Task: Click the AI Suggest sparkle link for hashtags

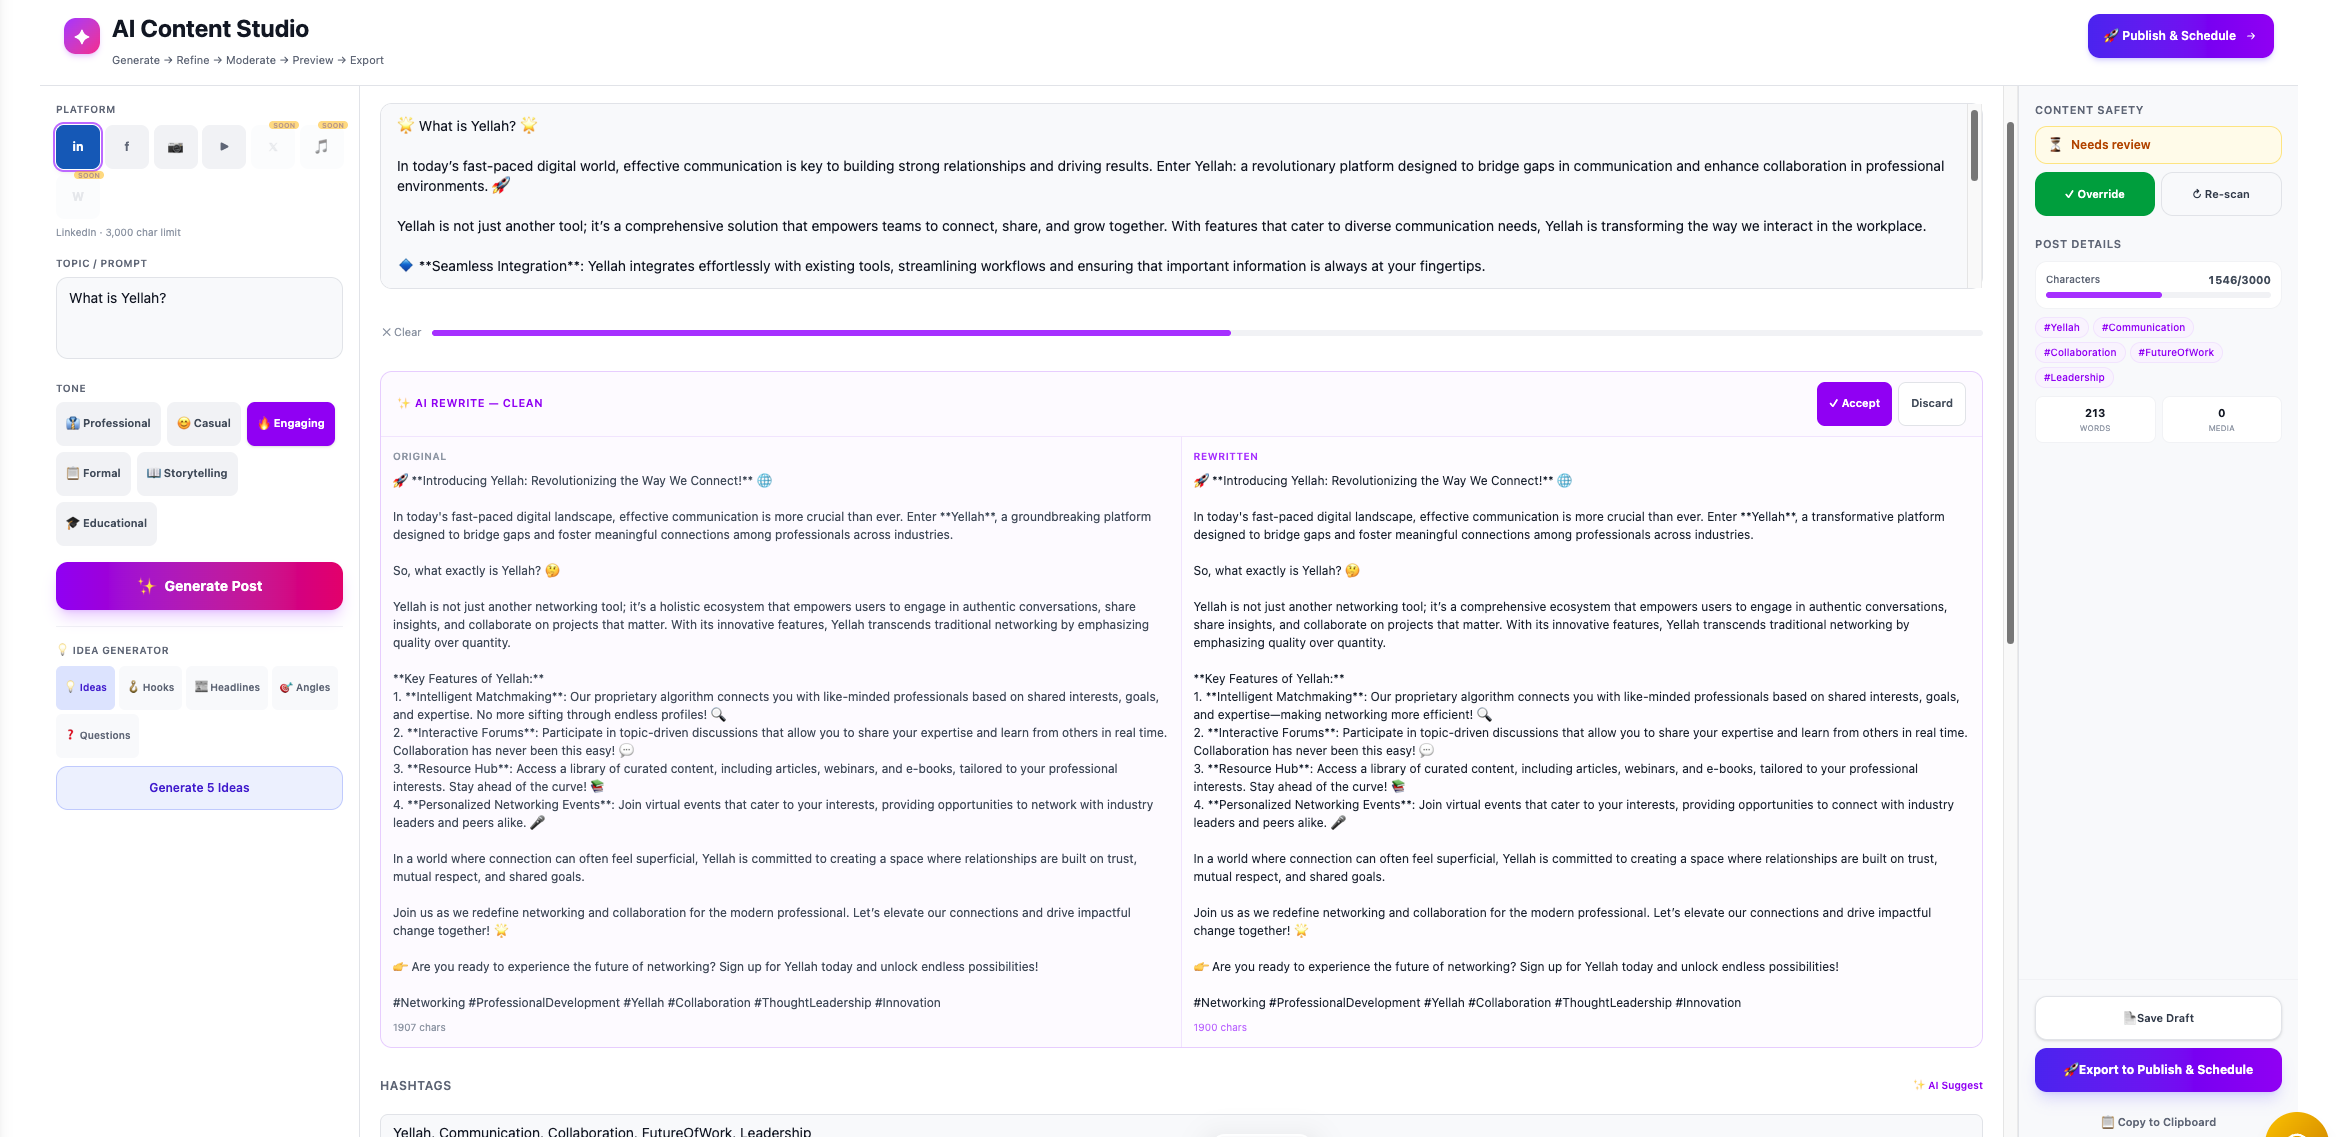Action: coord(1947,1085)
